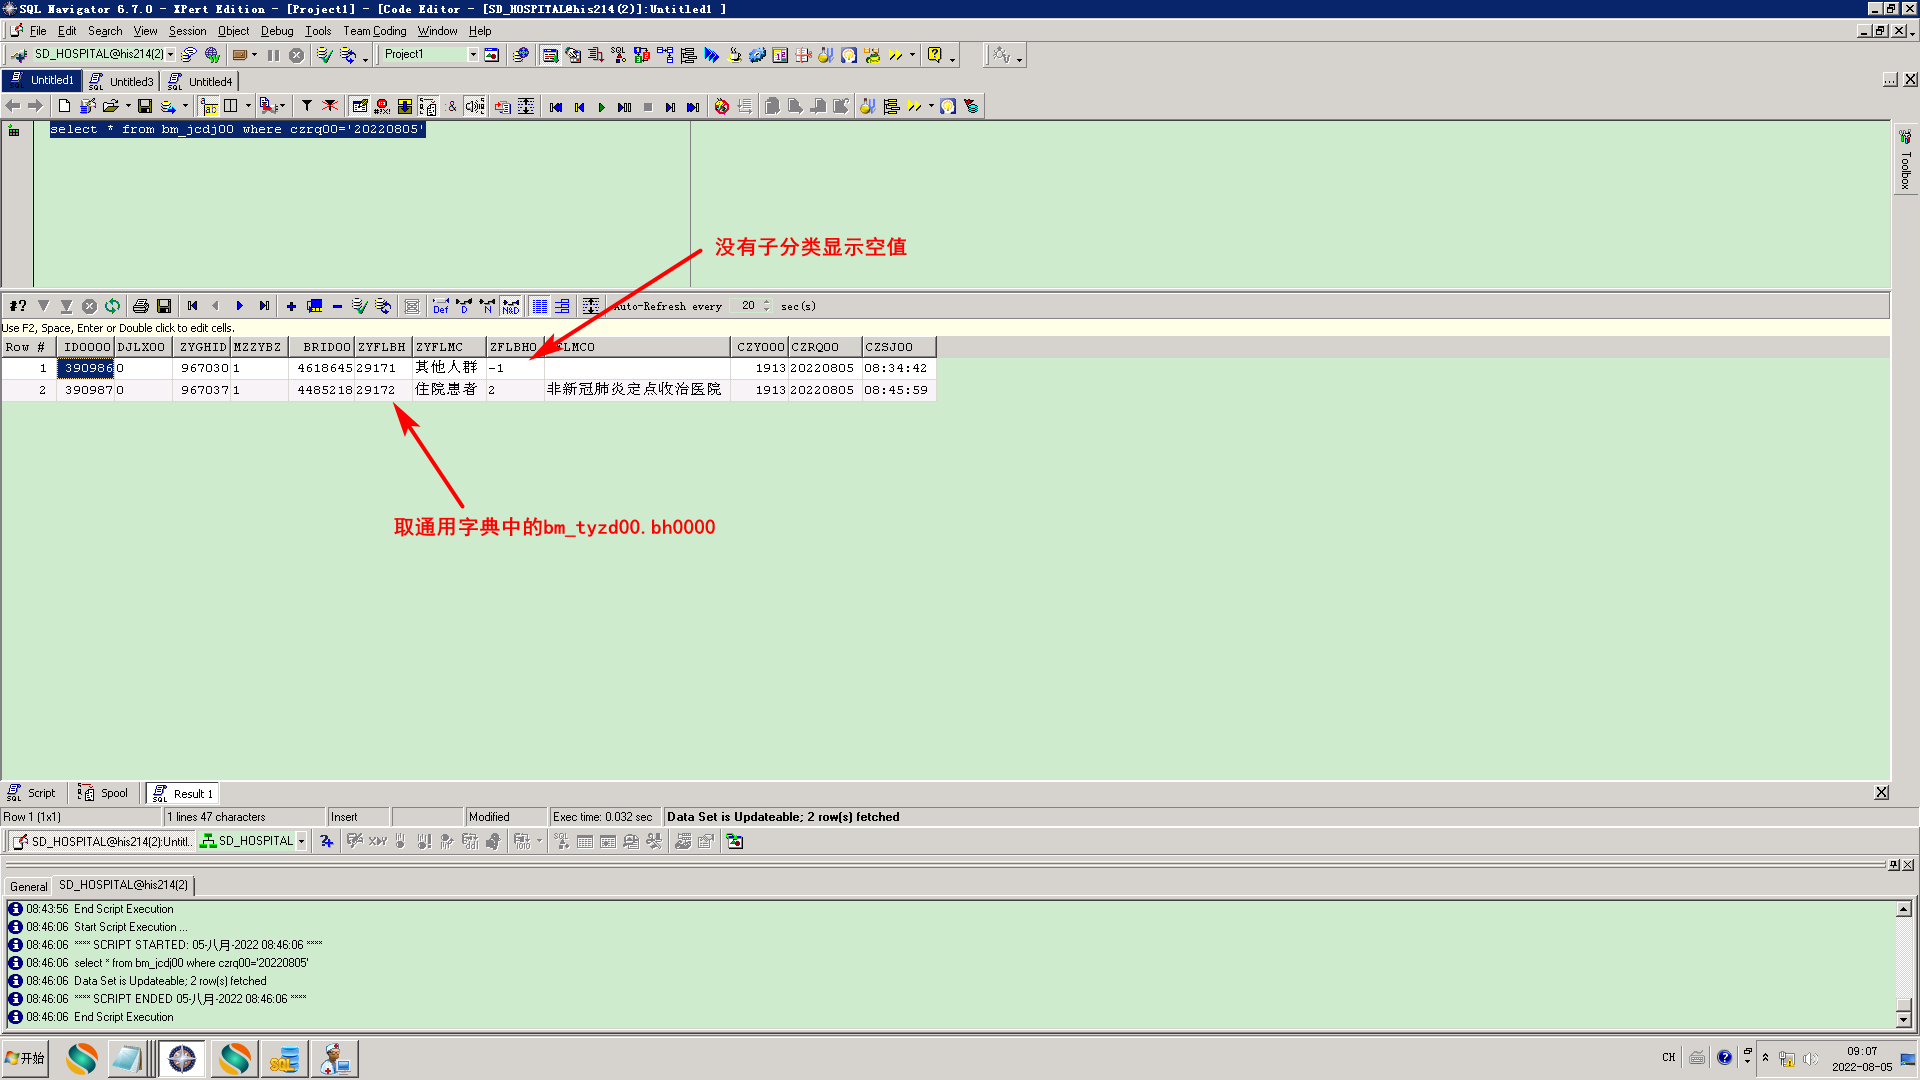
Task: Print the result grid using printer icon
Action: 141,306
